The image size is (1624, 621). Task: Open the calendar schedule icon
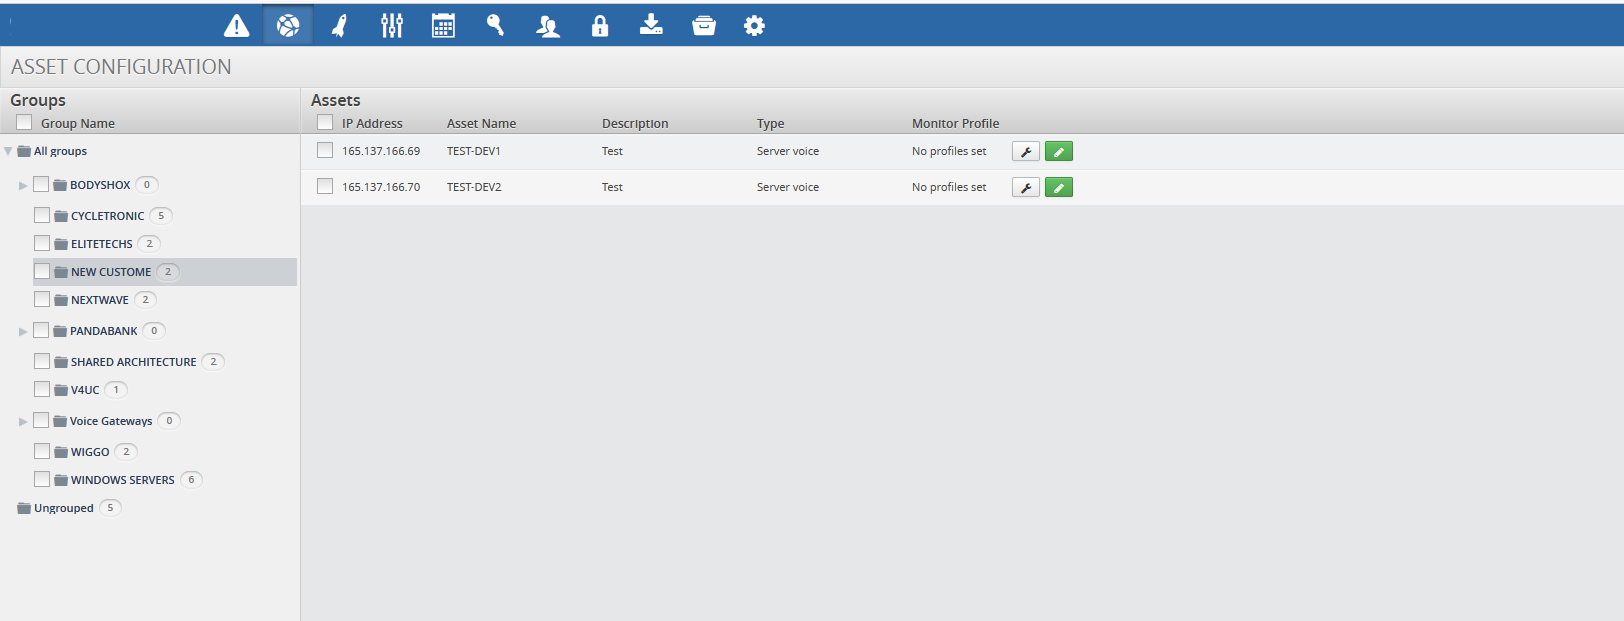[443, 26]
